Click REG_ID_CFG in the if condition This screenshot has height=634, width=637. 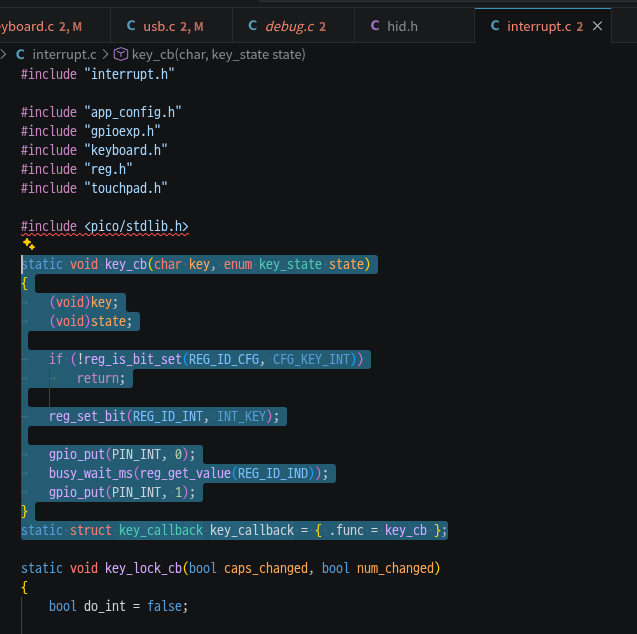pyautogui.click(x=223, y=359)
